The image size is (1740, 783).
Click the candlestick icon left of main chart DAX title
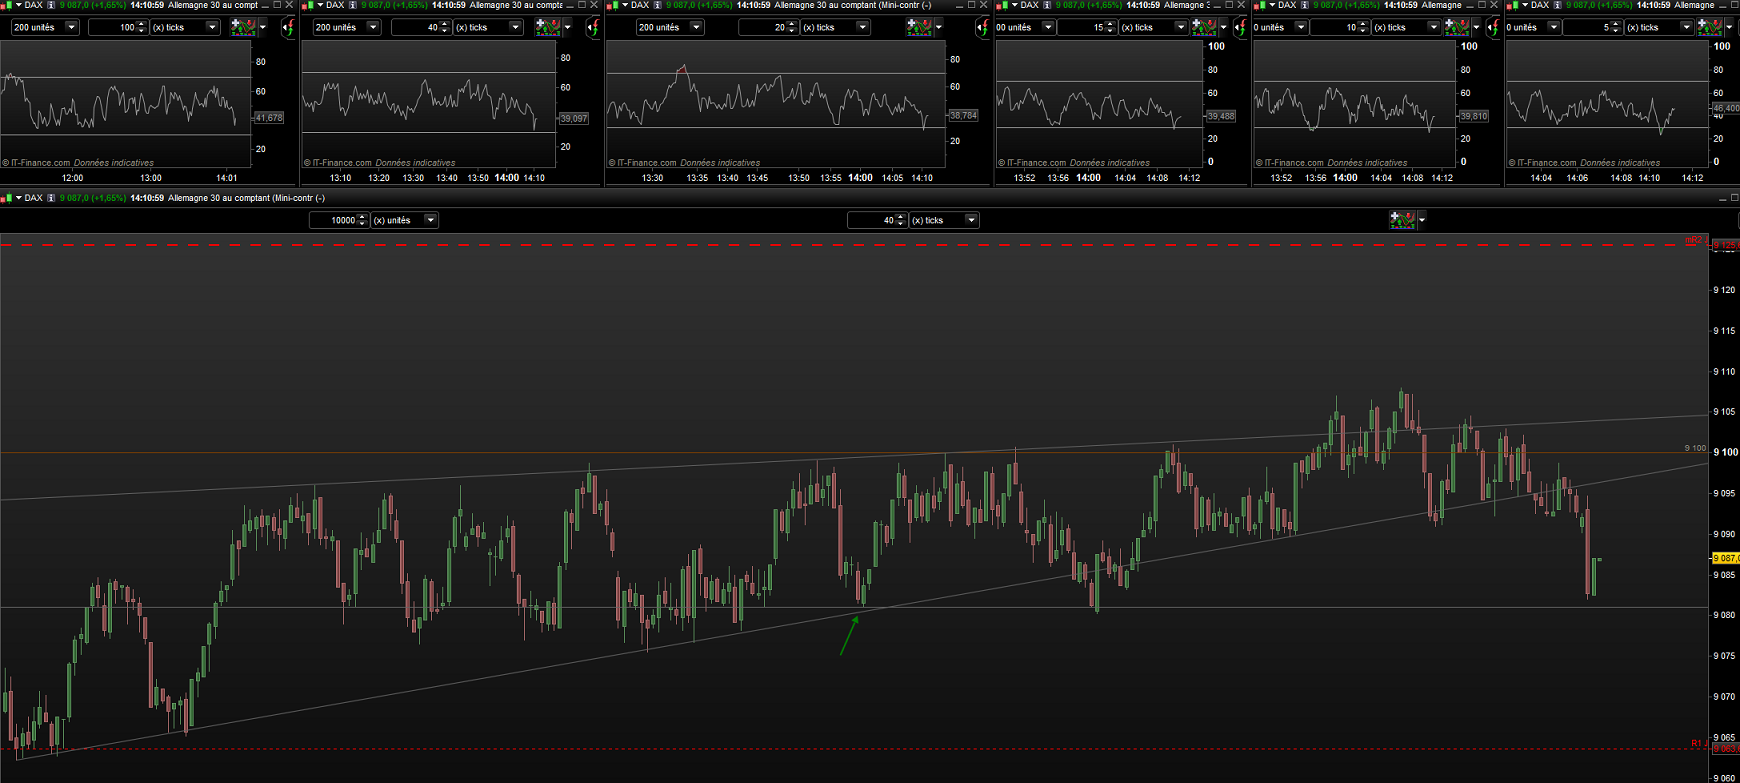tap(6, 198)
